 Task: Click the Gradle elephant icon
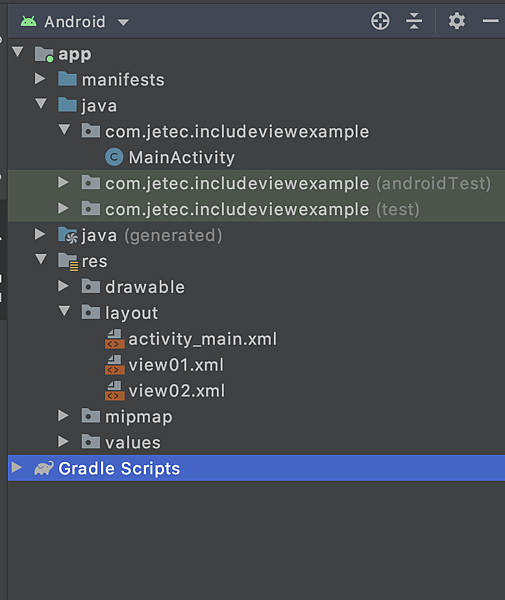tap(44, 468)
